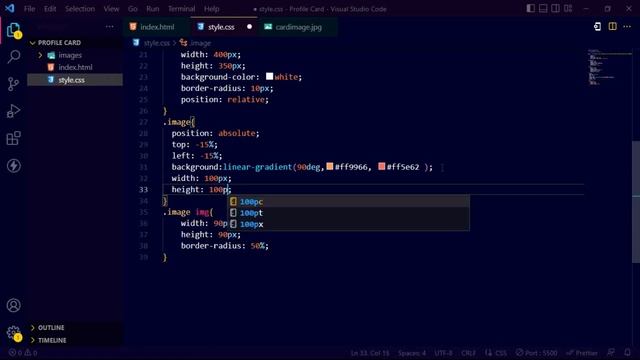The image size is (640, 360).
Task: Click line number 33 in gutter
Action: pyautogui.click(x=143, y=189)
